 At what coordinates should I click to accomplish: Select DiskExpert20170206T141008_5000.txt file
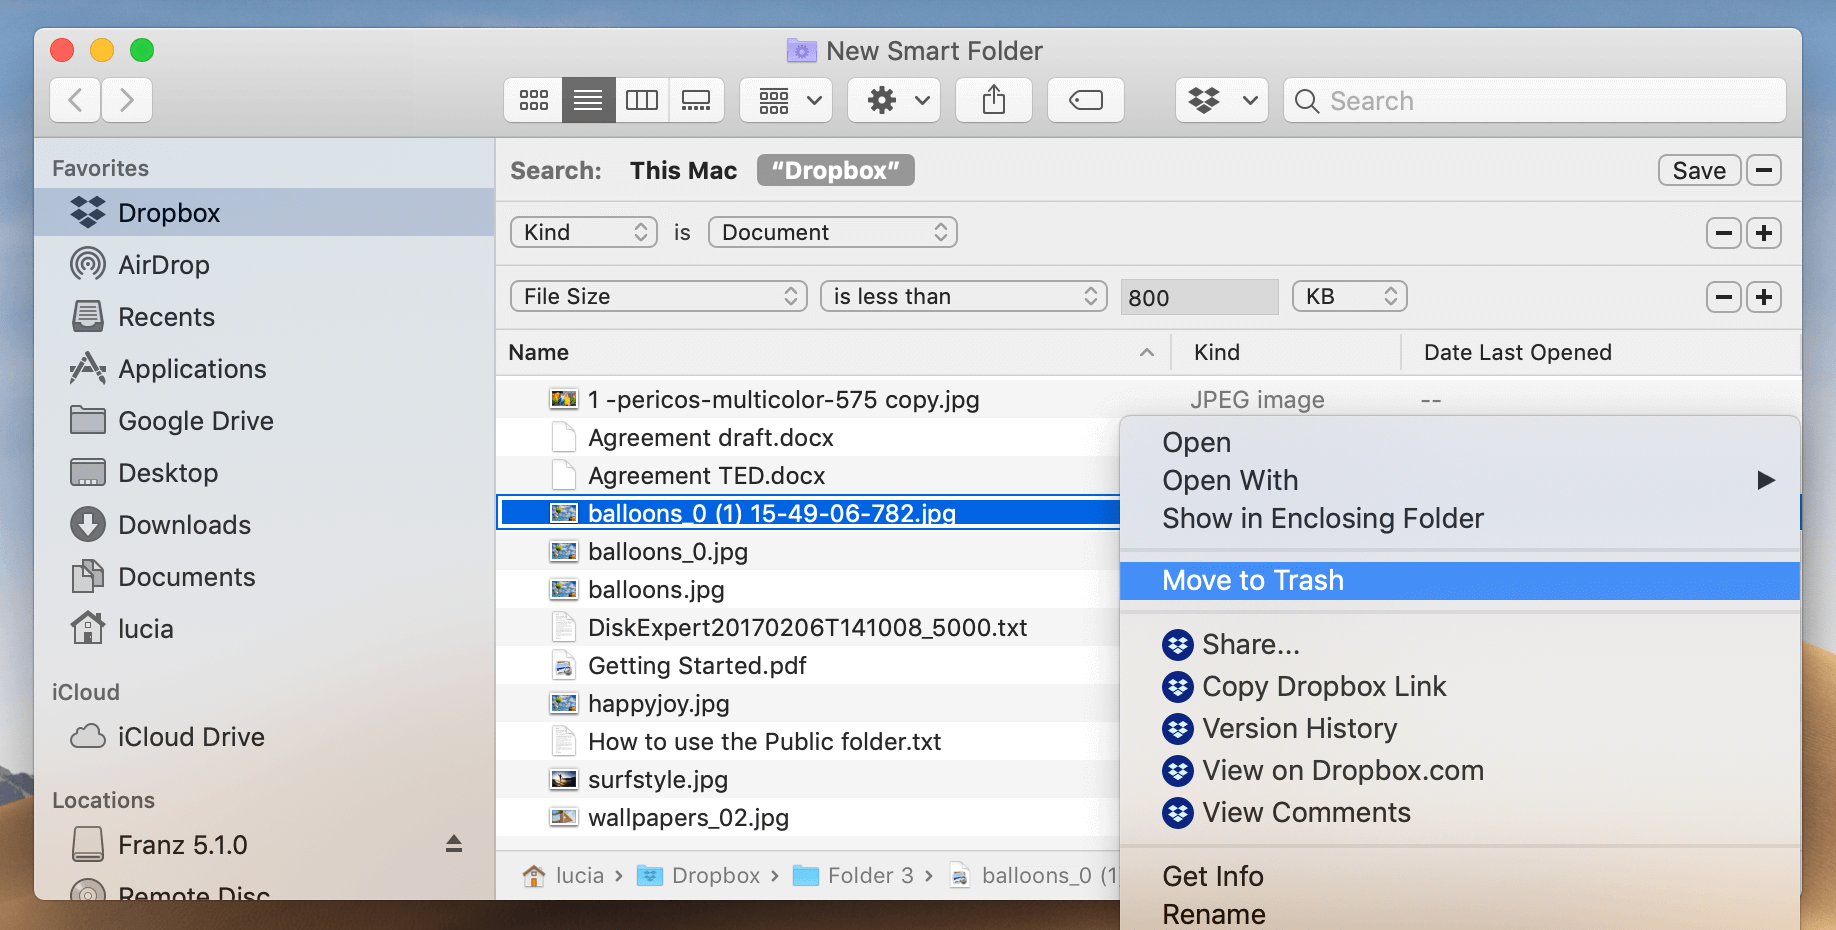pos(808,627)
